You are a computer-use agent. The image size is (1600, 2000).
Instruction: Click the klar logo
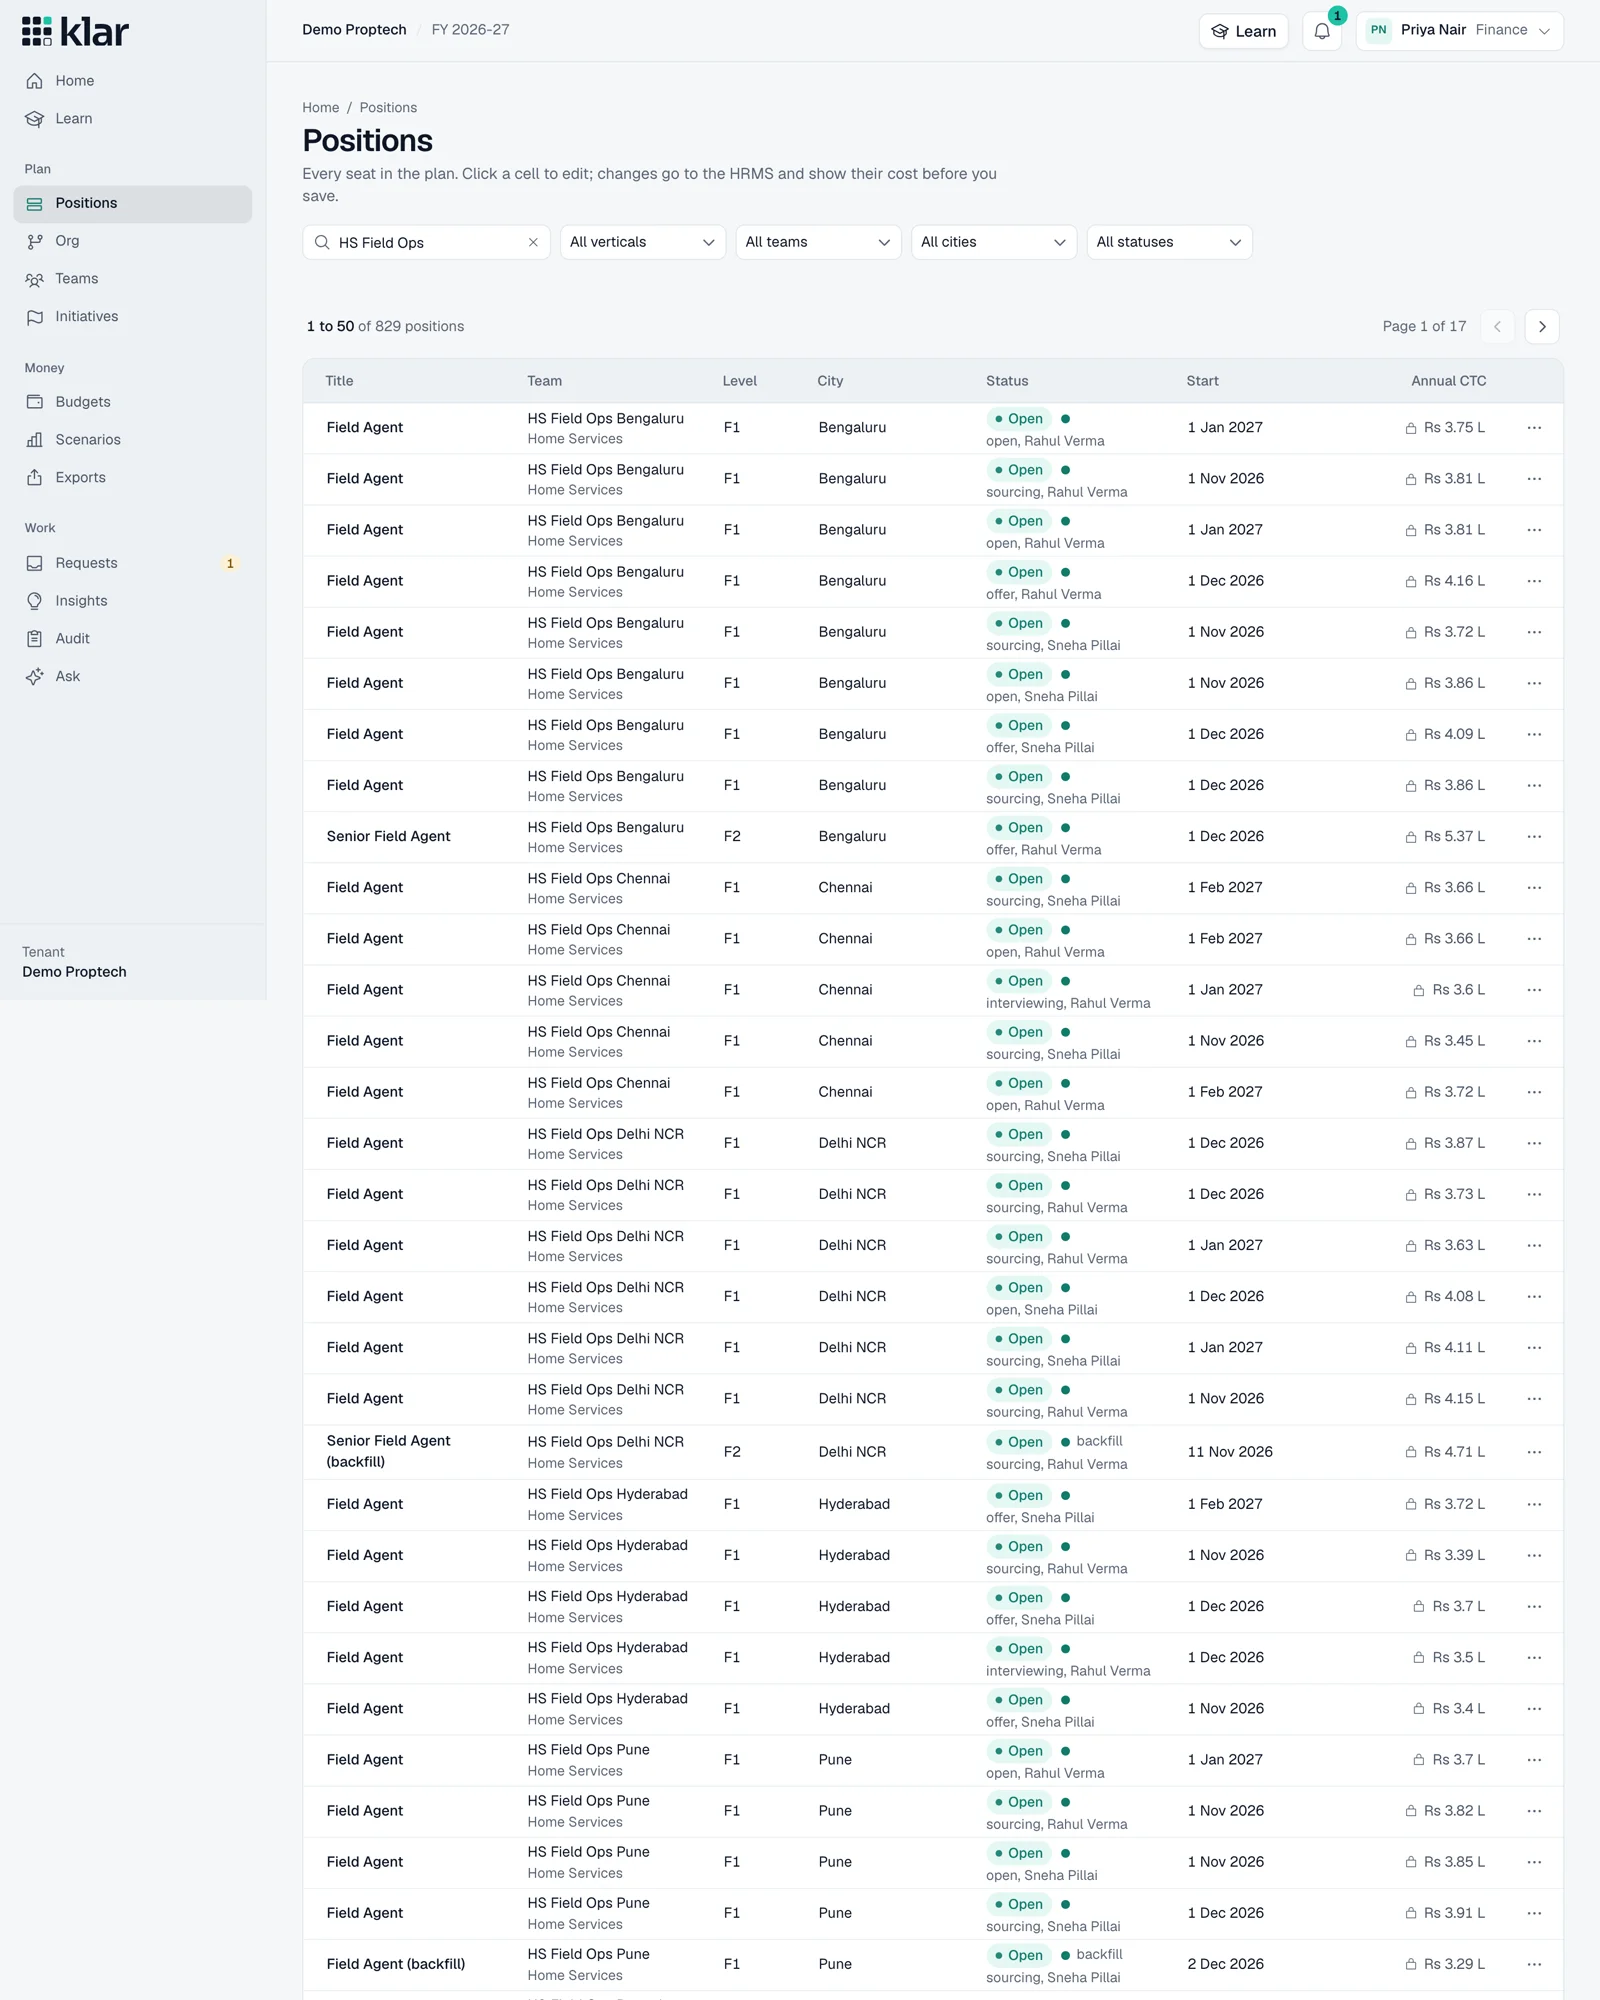point(76,31)
